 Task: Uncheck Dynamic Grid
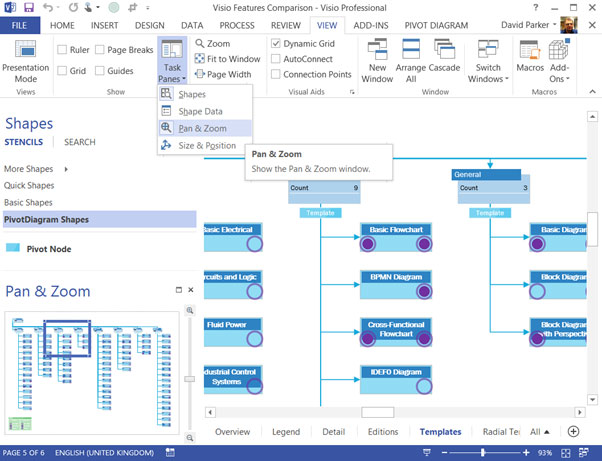[276, 43]
